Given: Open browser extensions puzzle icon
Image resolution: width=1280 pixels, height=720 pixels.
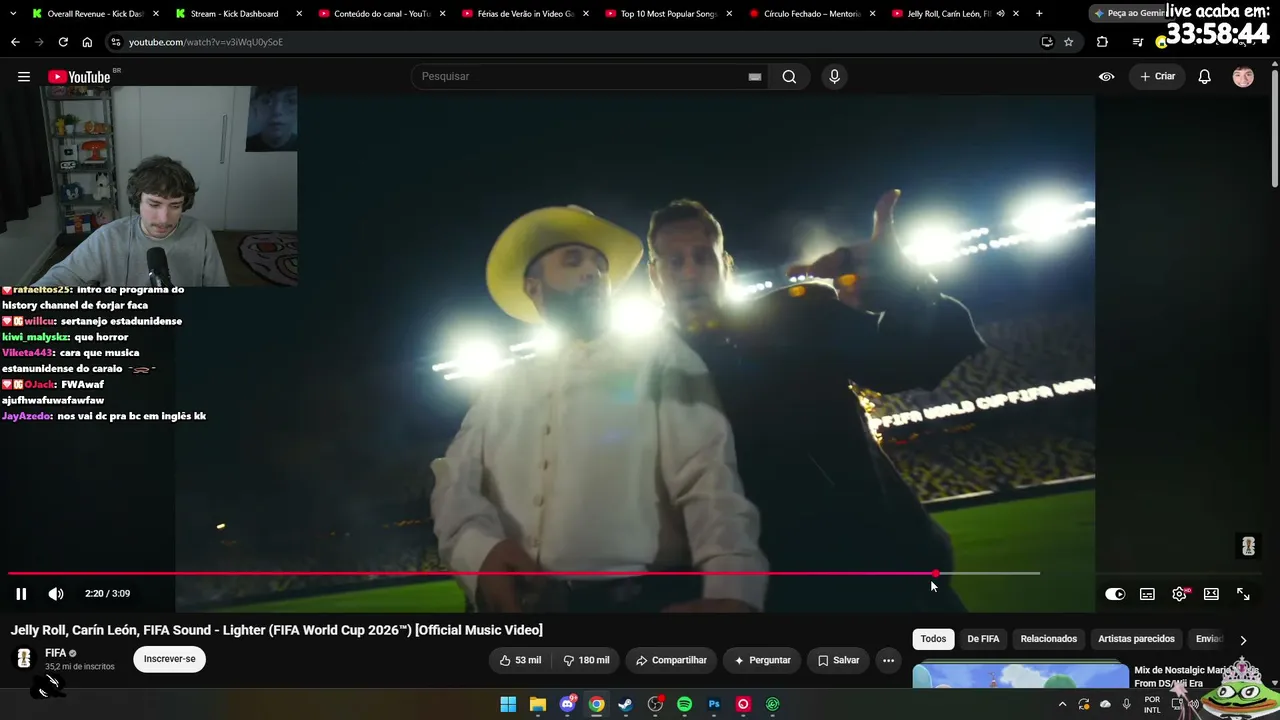Looking at the screenshot, I should tap(1102, 42).
